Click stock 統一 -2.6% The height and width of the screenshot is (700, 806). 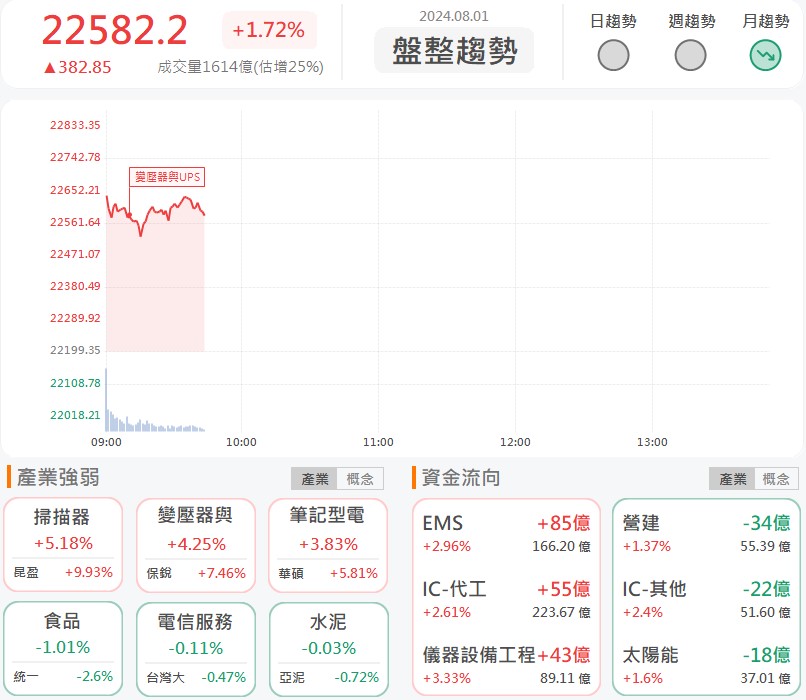[63, 676]
